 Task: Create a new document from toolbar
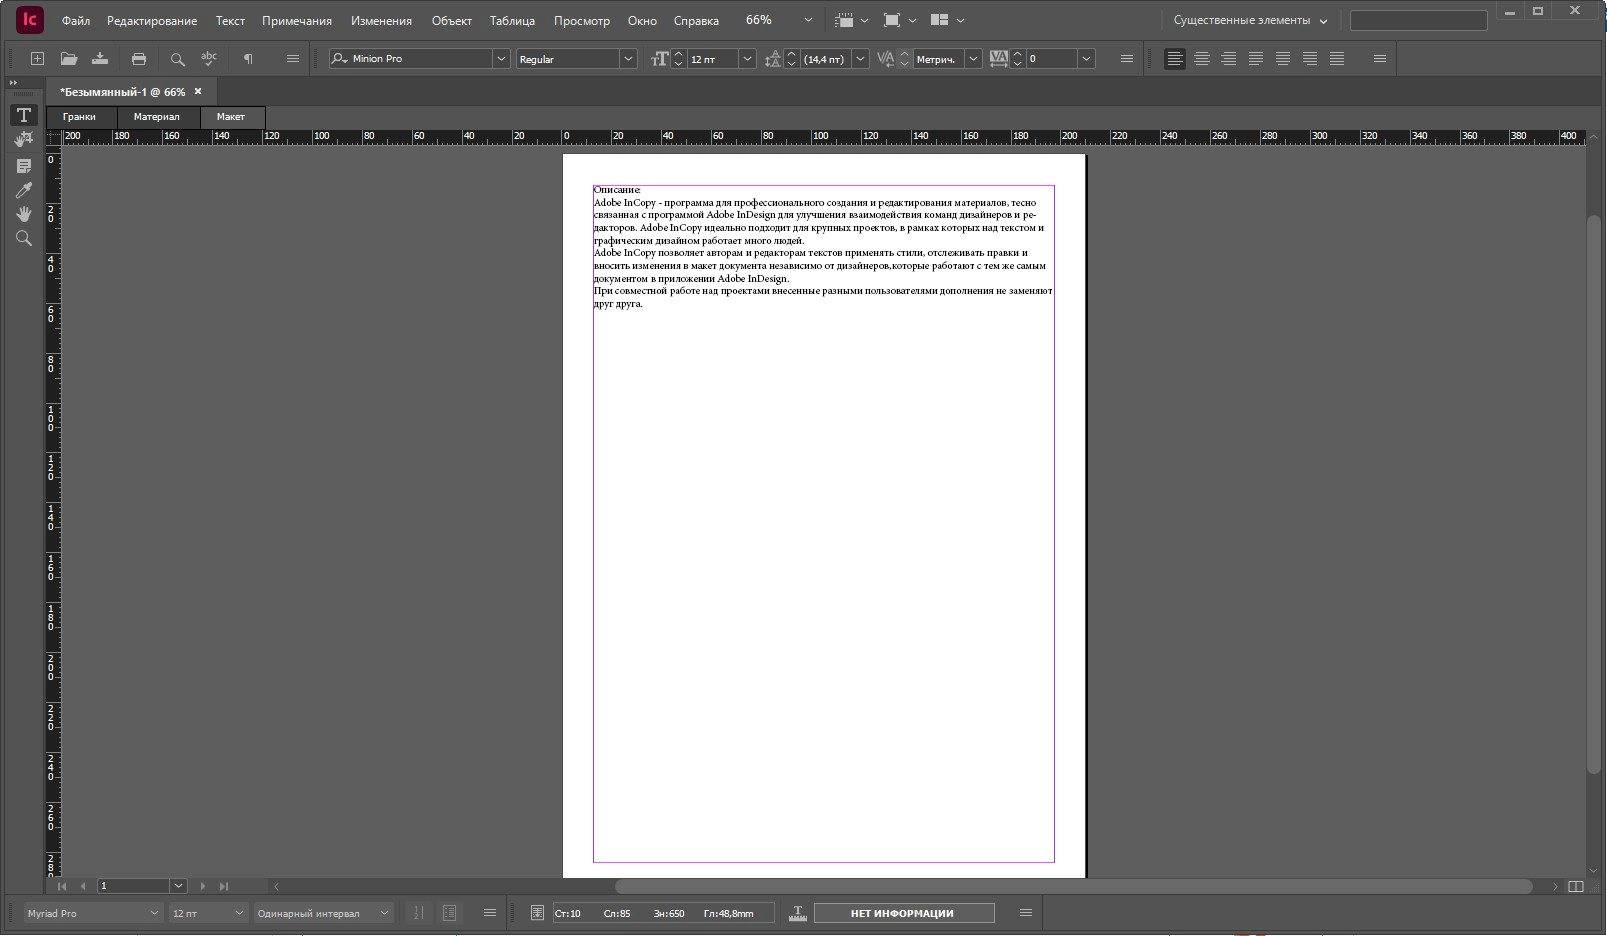click(x=37, y=59)
